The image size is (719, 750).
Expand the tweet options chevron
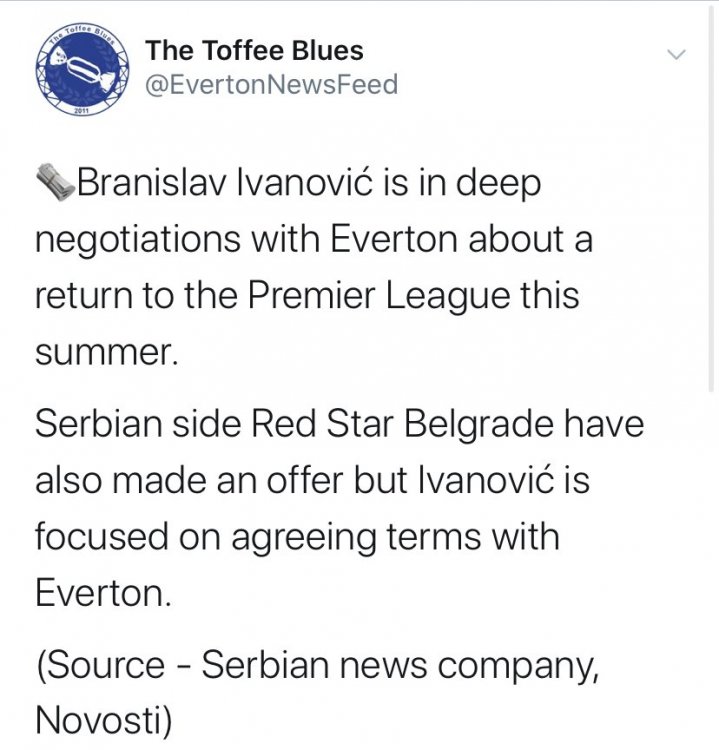677,54
